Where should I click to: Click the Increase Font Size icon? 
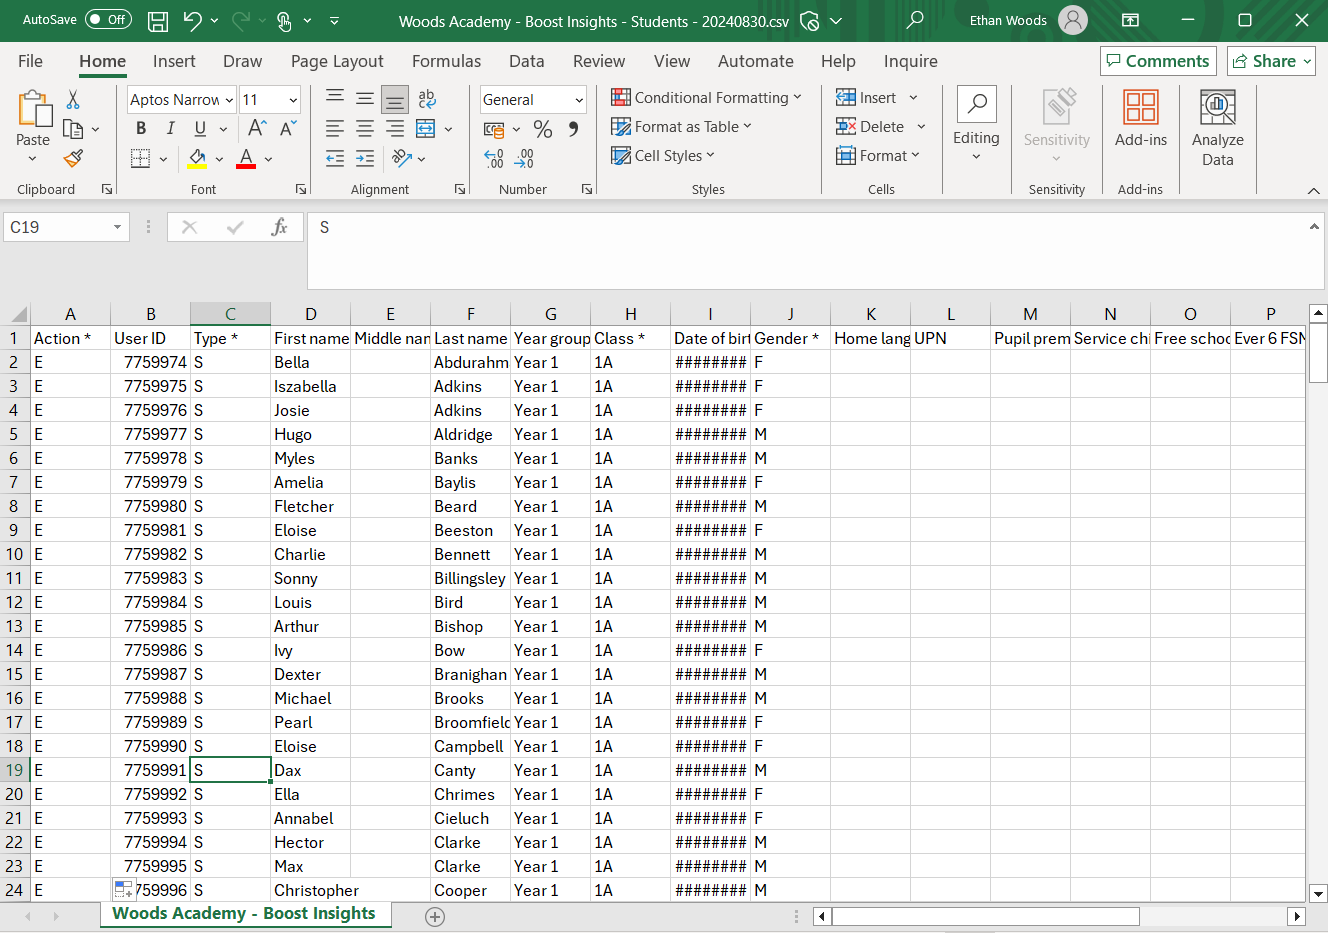[x=257, y=128]
